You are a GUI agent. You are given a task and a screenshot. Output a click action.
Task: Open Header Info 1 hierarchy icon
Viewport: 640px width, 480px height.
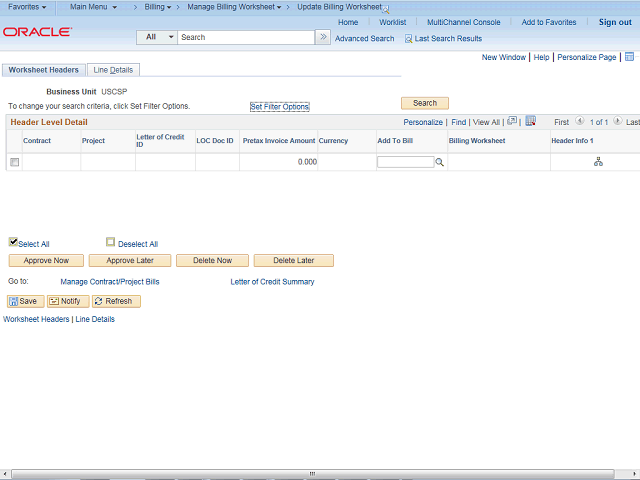pyautogui.click(x=598, y=162)
